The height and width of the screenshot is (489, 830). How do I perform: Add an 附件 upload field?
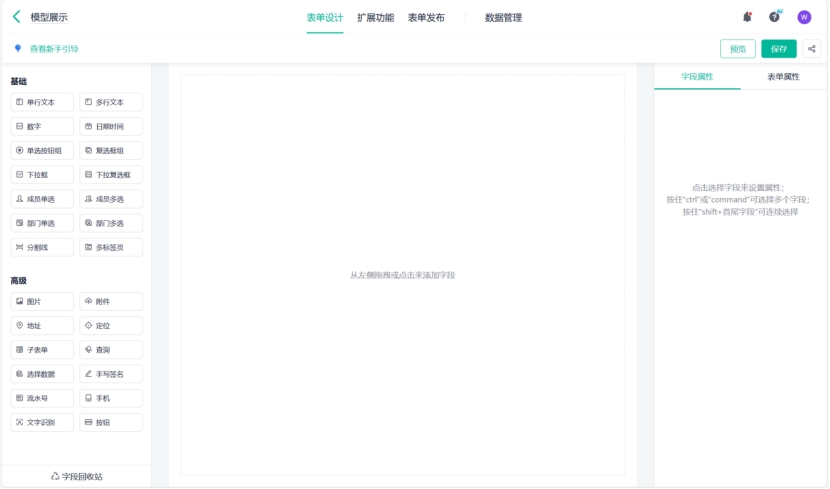(x=111, y=302)
